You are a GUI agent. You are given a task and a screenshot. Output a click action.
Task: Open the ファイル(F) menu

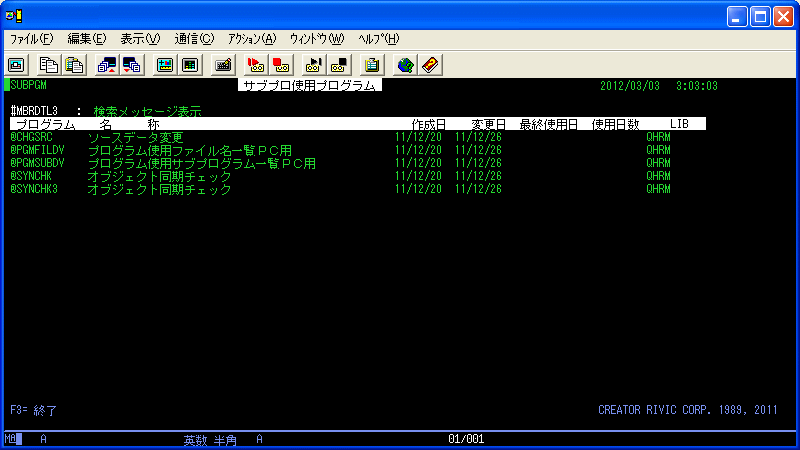(32, 39)
